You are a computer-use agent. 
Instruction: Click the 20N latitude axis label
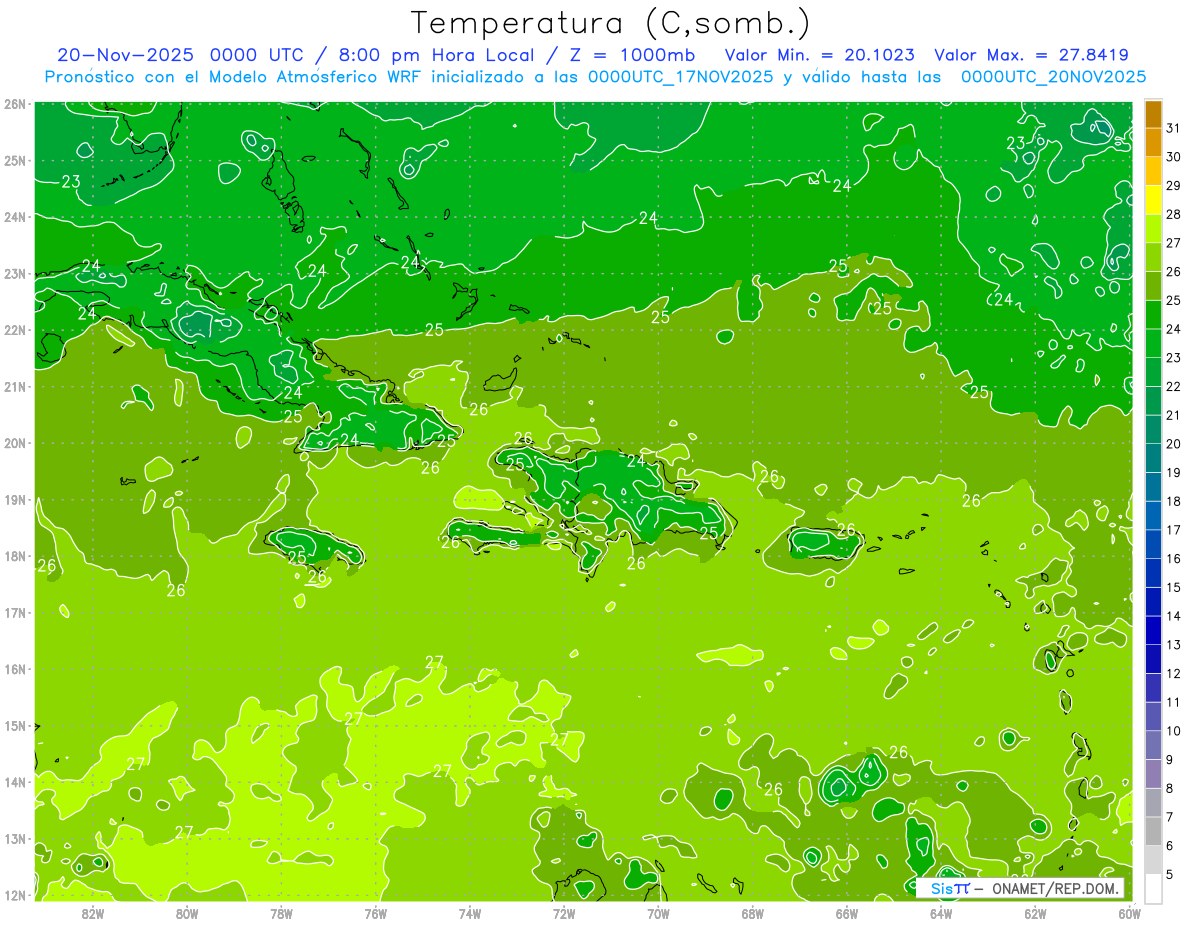point(15,443)
